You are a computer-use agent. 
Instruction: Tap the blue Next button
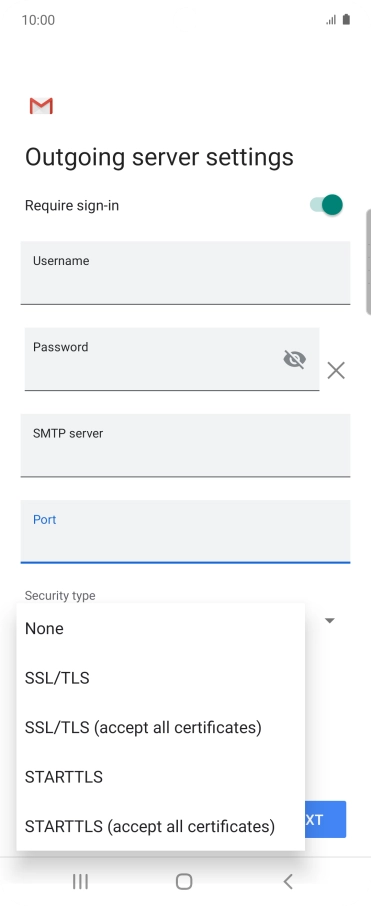[x=325, y=819]
